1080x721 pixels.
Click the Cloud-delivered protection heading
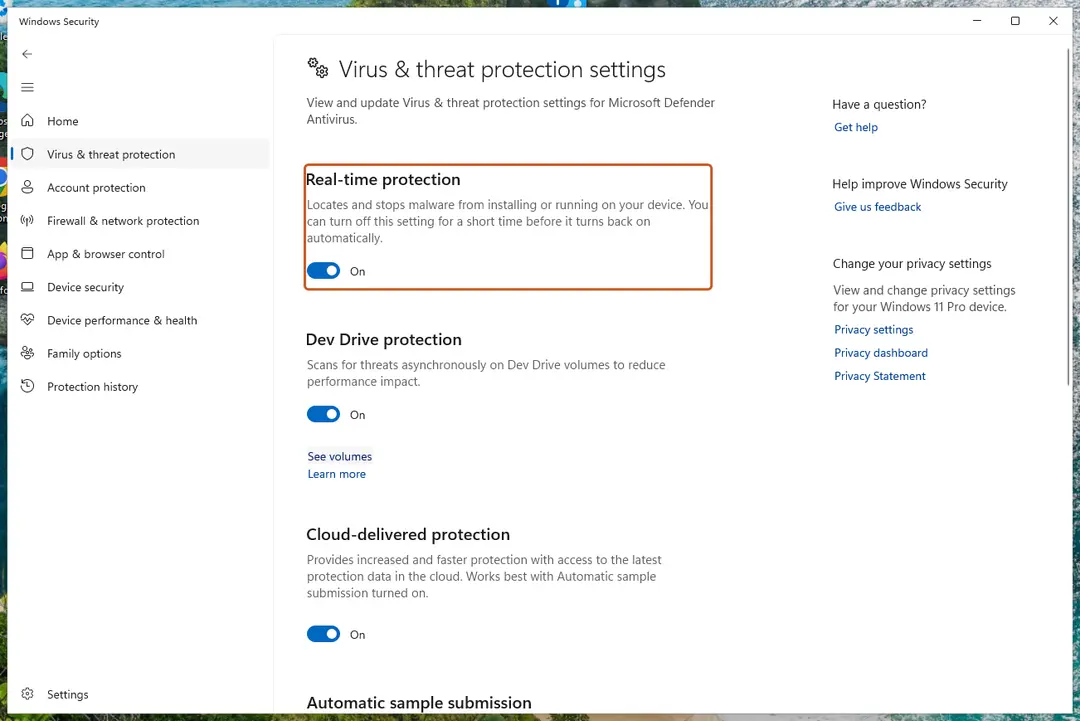[408, 534]
